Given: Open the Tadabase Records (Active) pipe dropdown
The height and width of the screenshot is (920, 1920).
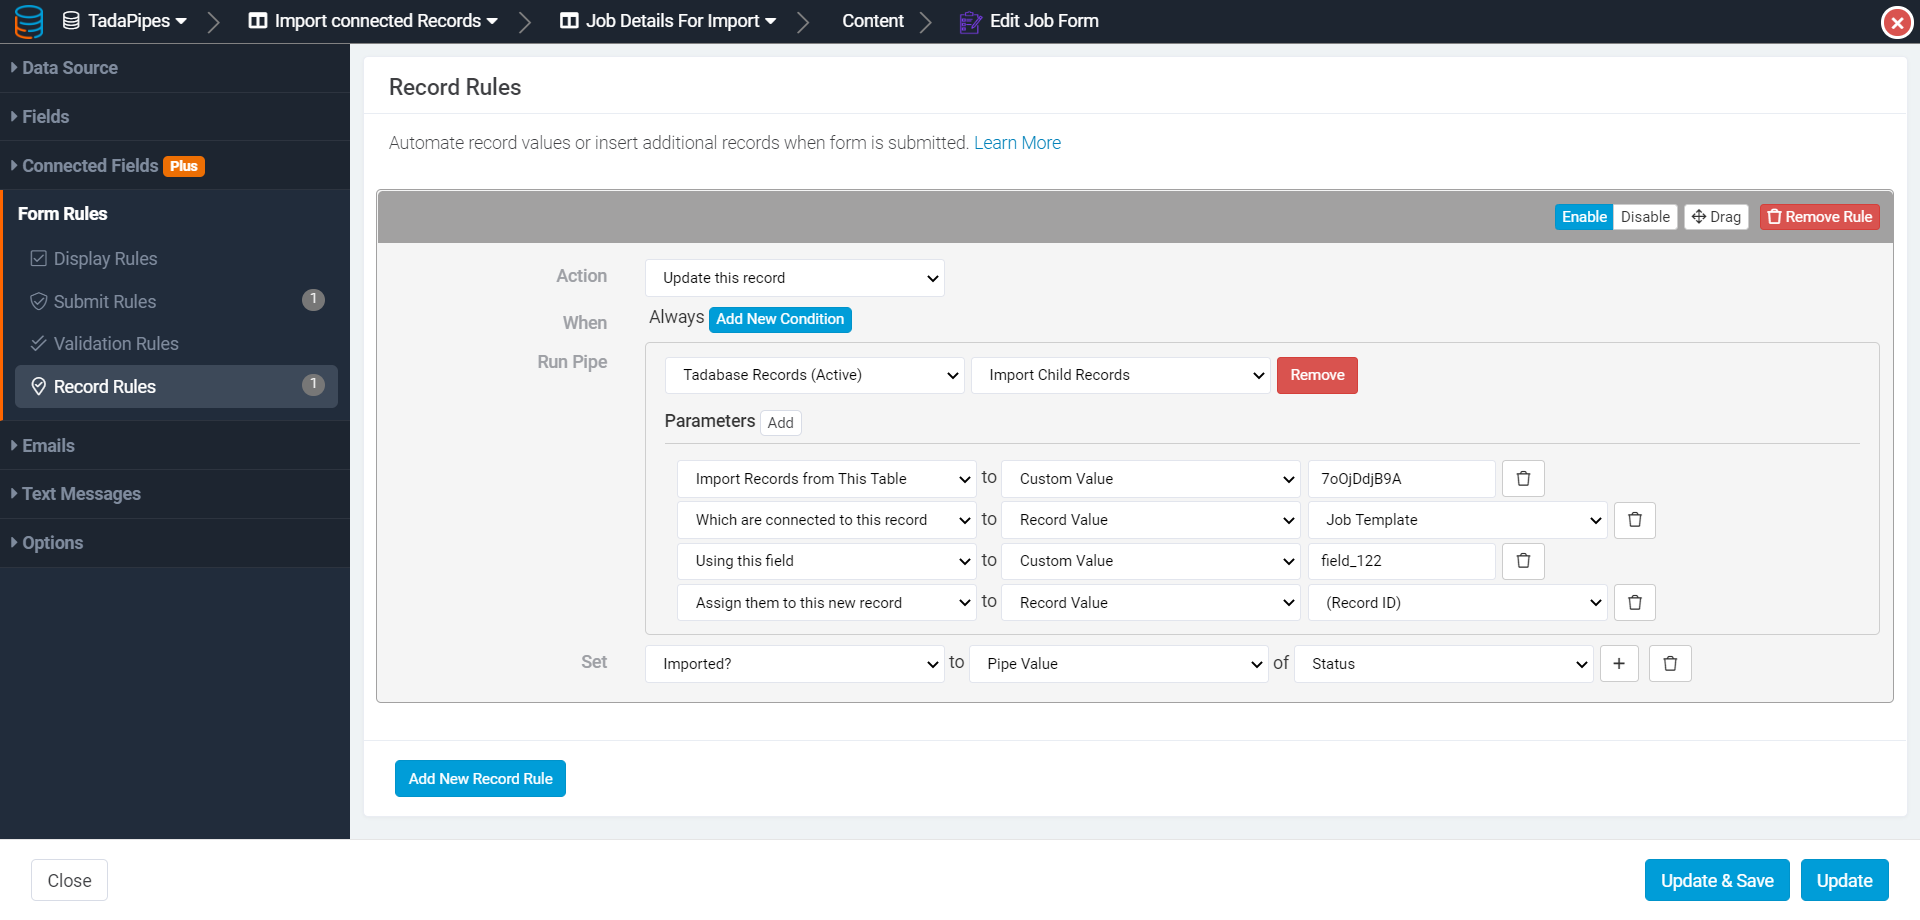Looking at the screenshot, I should pos(815,375).
